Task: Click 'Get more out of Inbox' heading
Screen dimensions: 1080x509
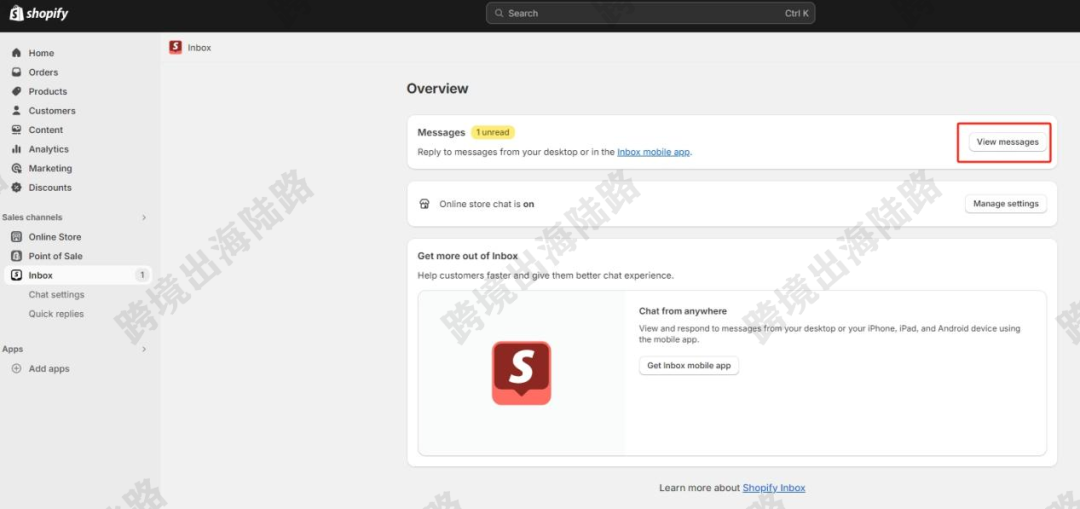Action: 468,256
